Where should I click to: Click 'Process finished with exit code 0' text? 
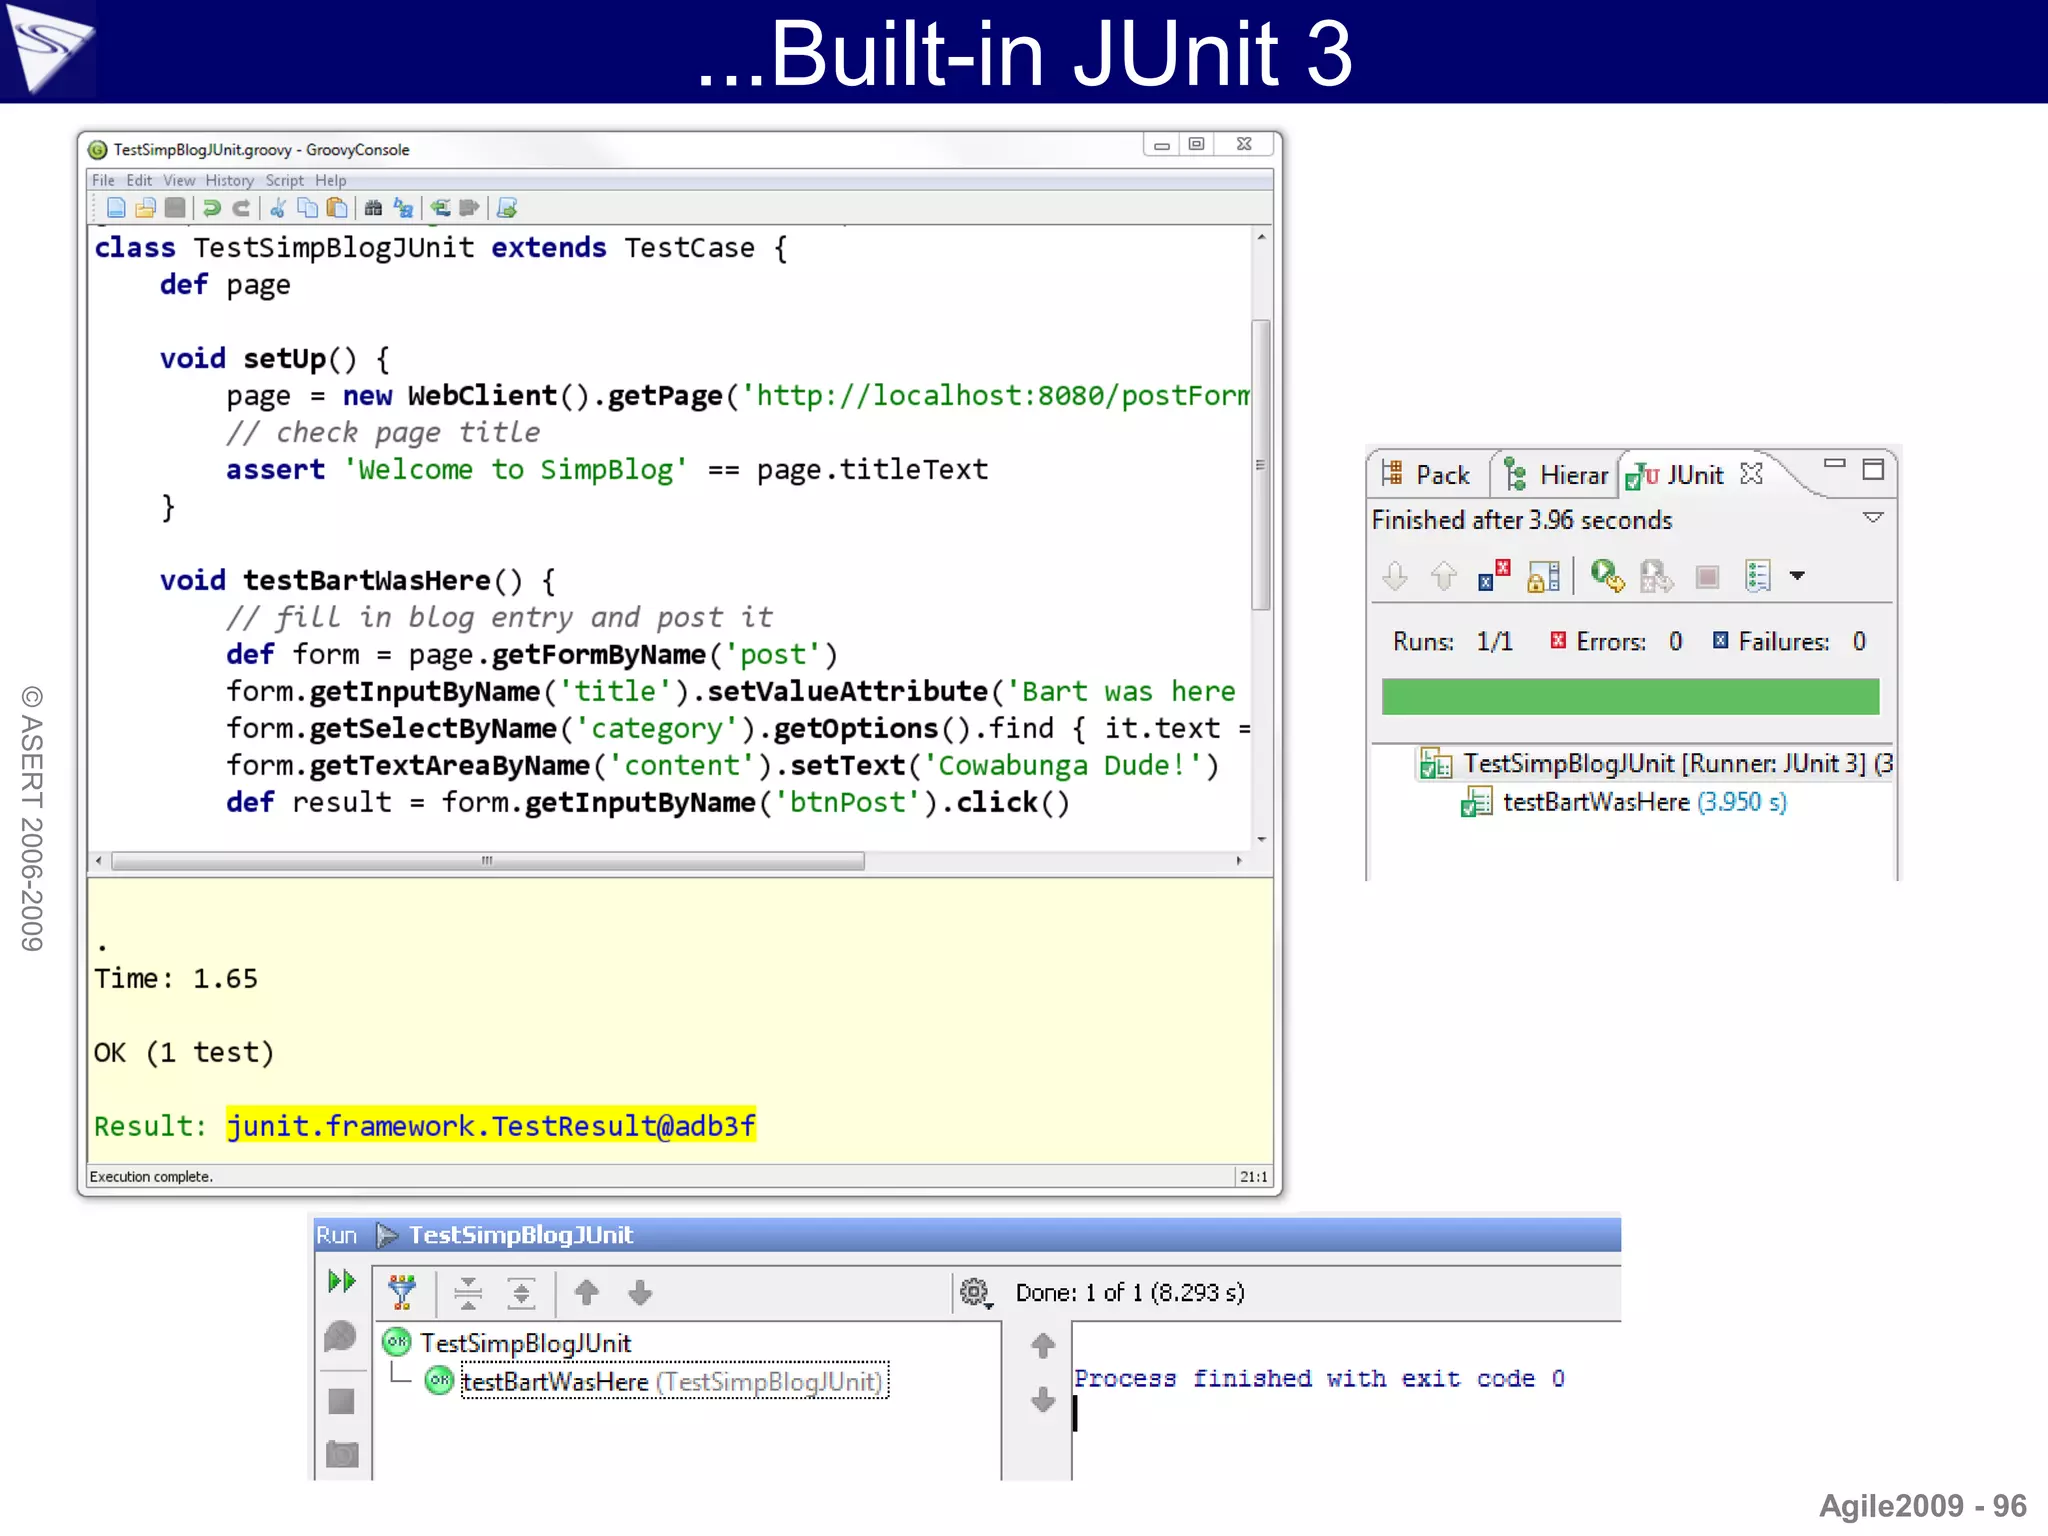tap(1319, 1378)
